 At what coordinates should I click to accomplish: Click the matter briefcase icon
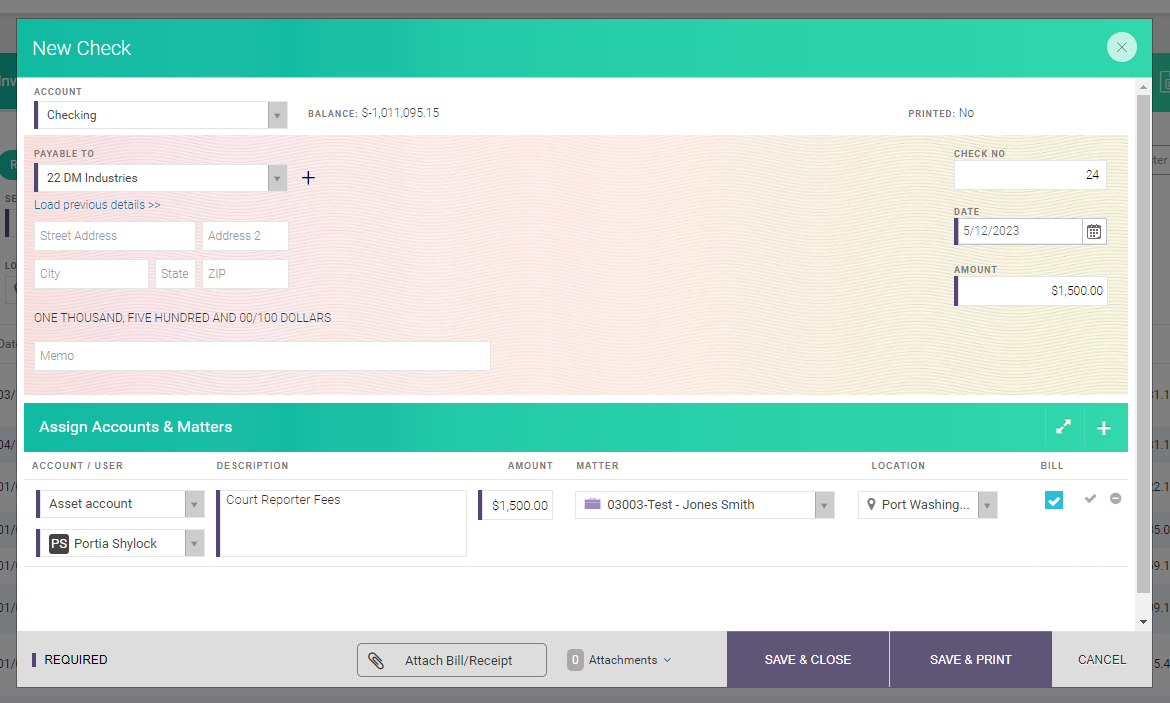click(592, 504)
